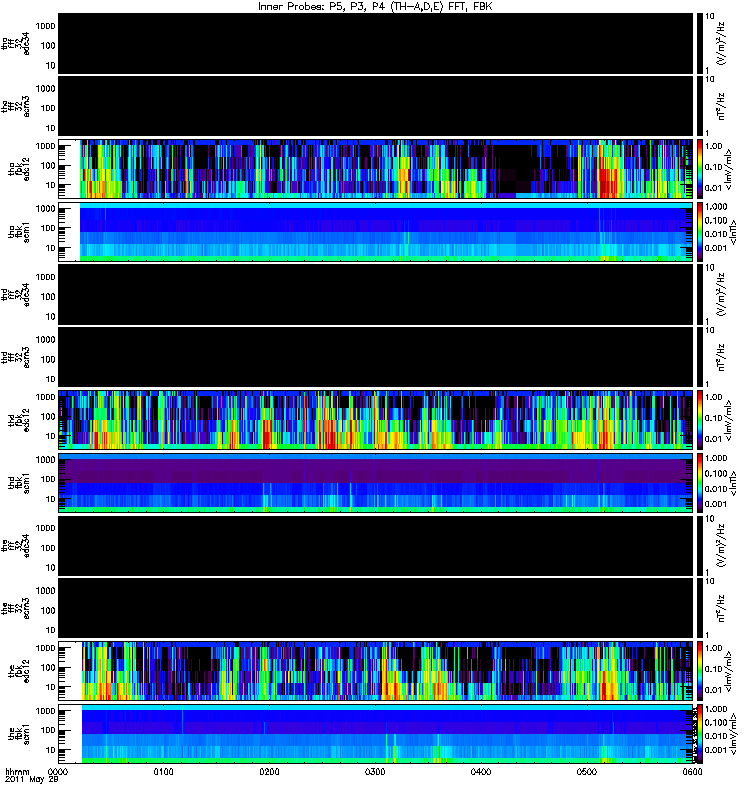The image size is (750, 800).
Task: Click inside the thd fbk scm1 spectrogram
Action: click(x=376, y=483)
